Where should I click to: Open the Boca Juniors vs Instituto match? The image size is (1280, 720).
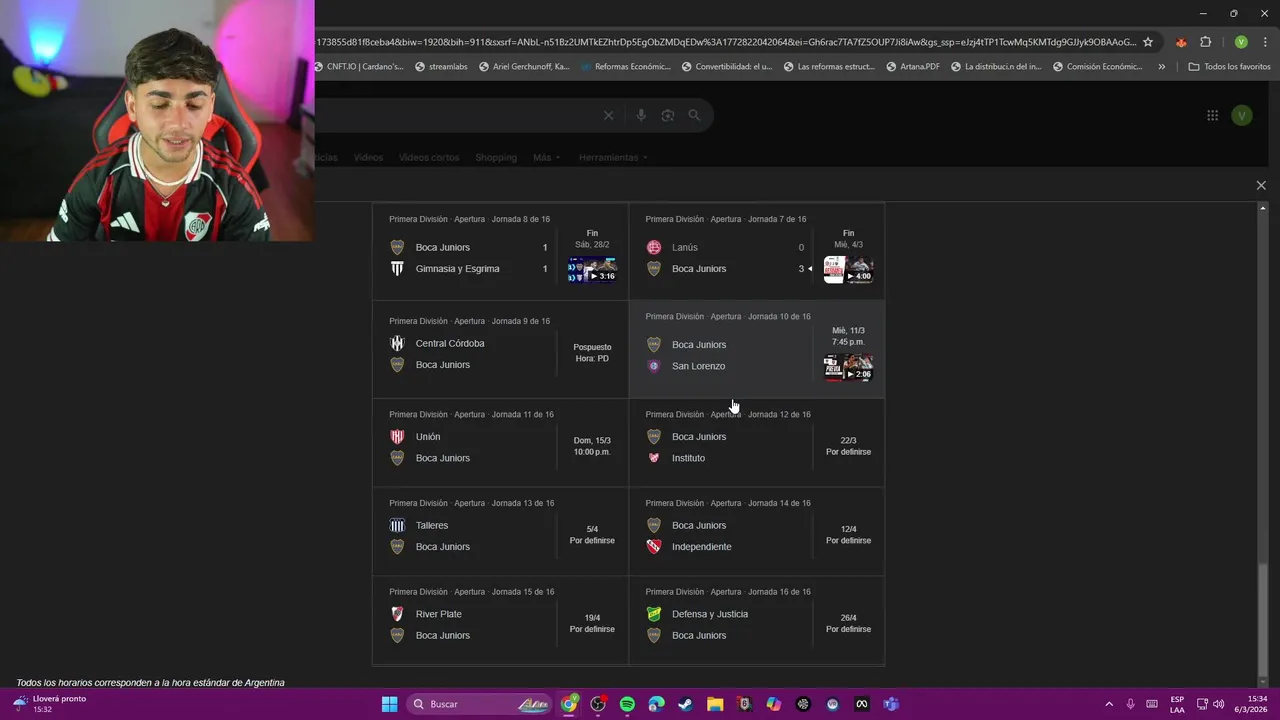756,442
